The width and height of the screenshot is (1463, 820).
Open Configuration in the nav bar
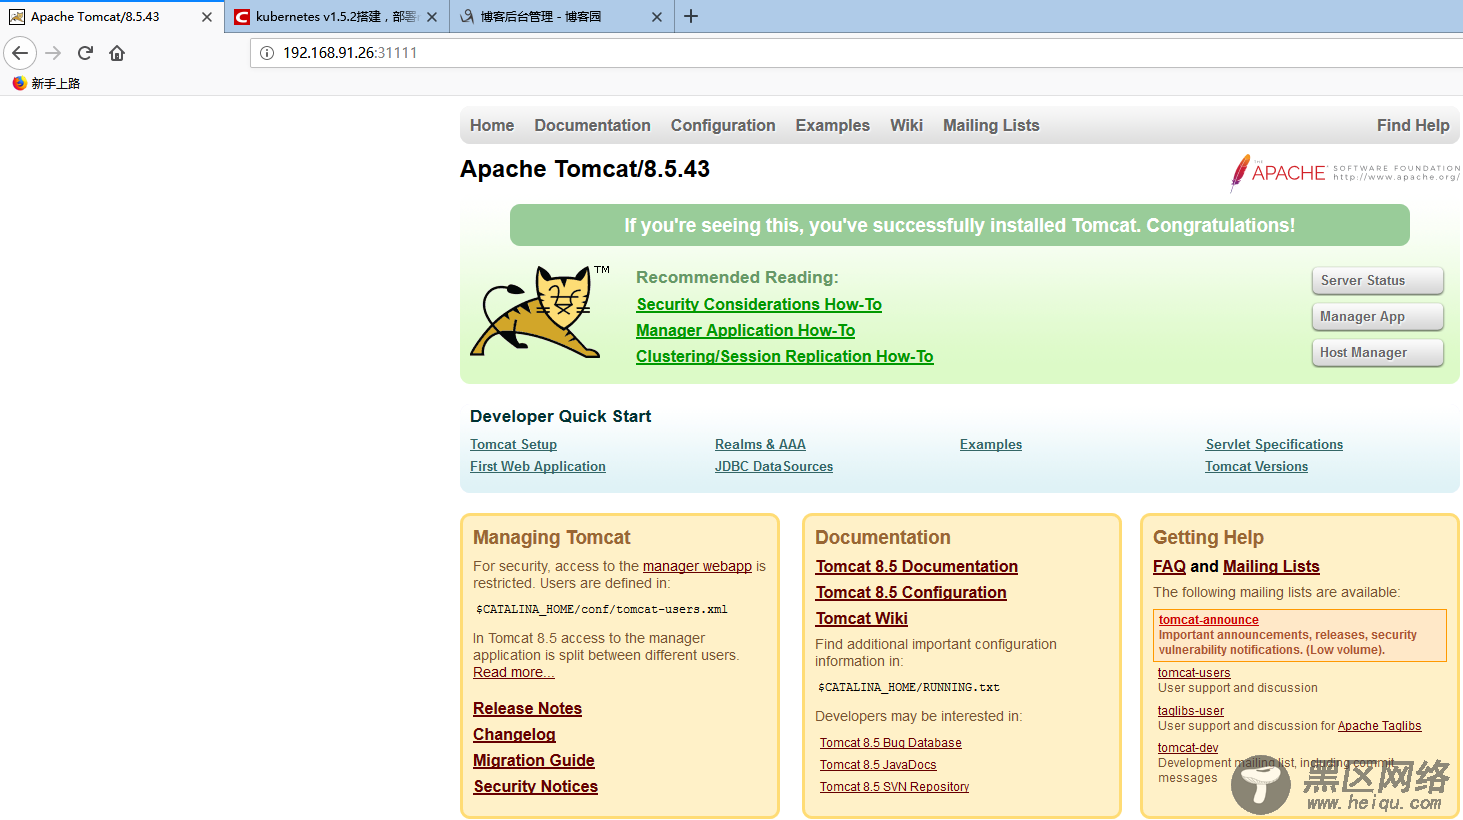click(x=723, y=125)
